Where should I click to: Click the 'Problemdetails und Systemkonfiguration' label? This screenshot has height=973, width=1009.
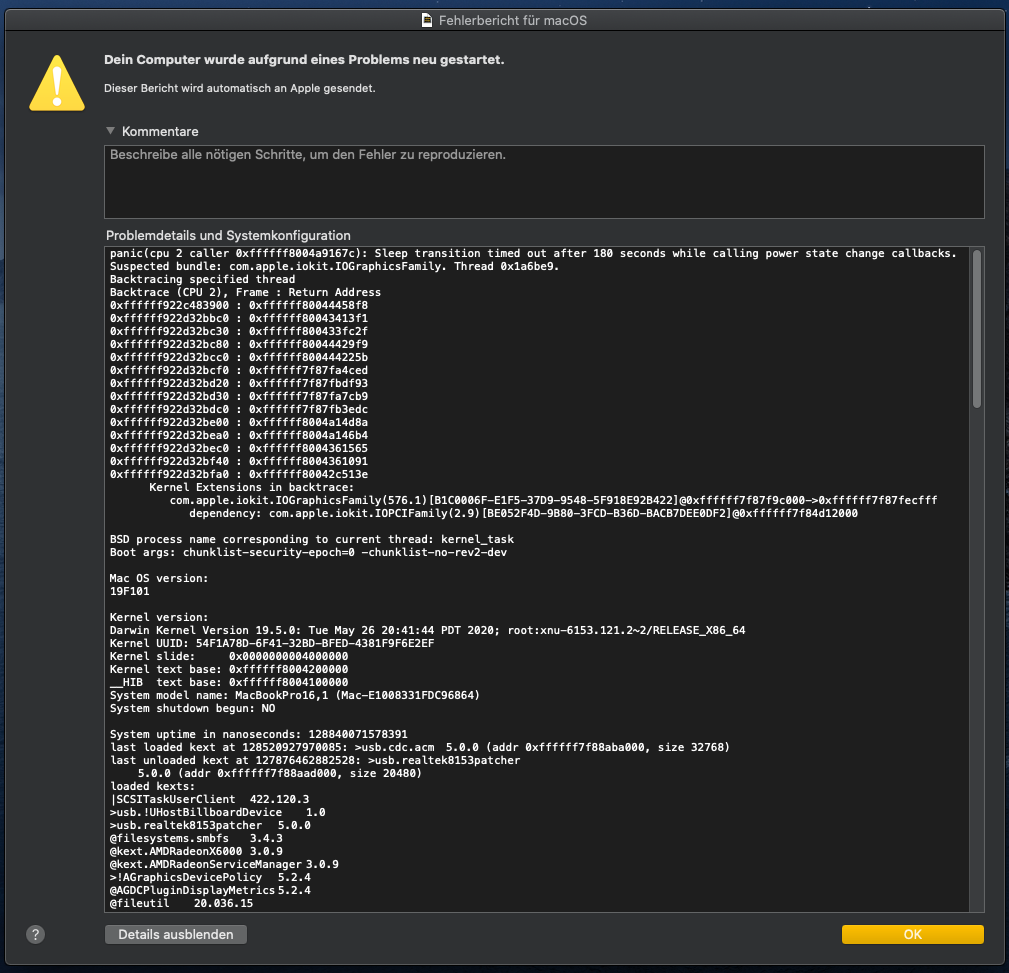point(228,236)
